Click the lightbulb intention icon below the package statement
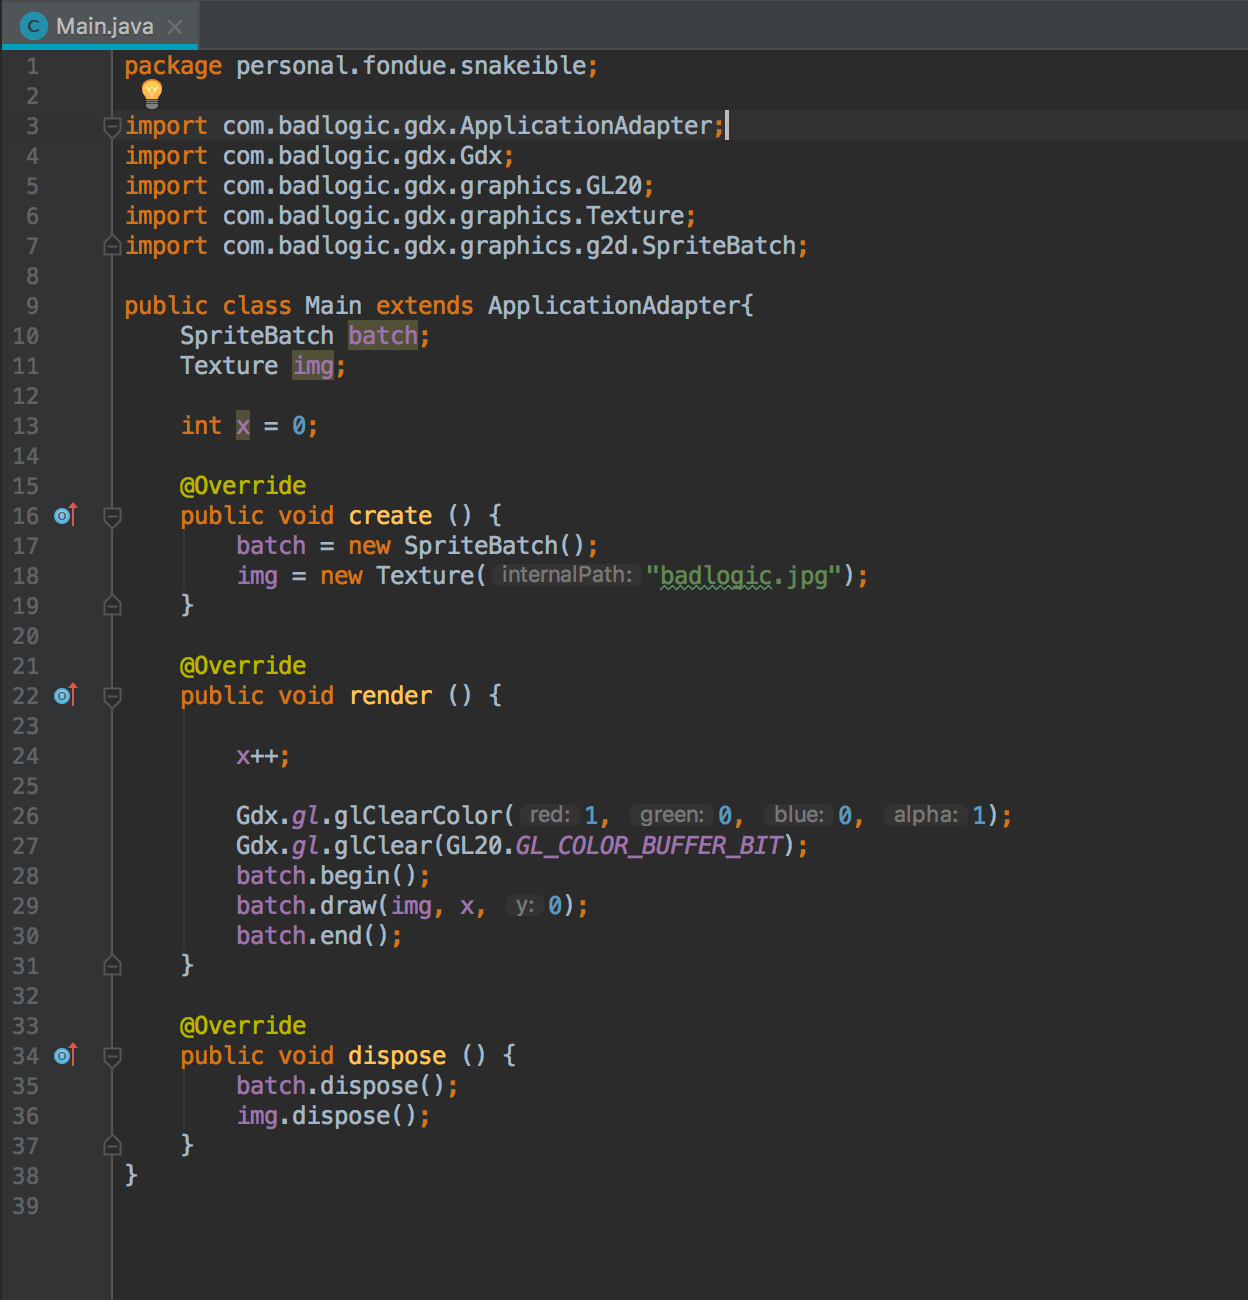This screenshot has height=1300, width=1248. click(151, 93)
